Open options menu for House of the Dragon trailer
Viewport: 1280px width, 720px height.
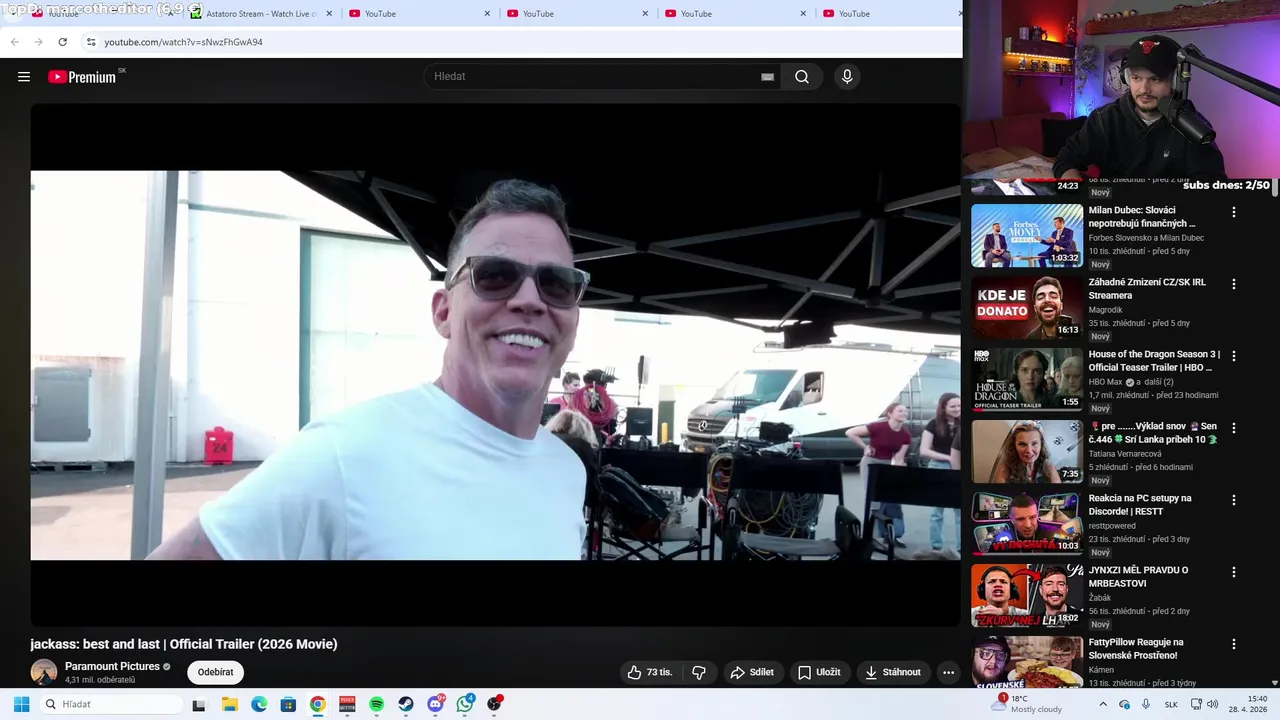tap(1233, 356)
